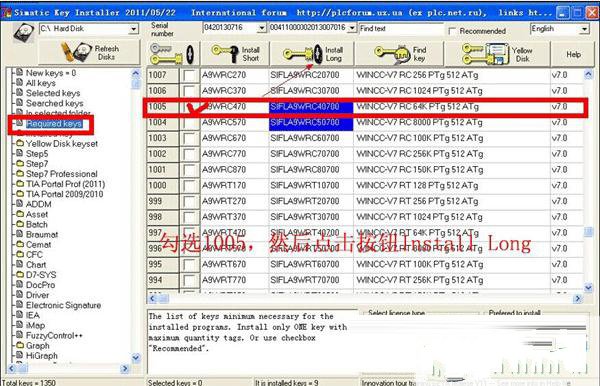Click the hard disk drive icon
Screen dimensions: 600x386
pyautogui.click(x=24, y=33)
